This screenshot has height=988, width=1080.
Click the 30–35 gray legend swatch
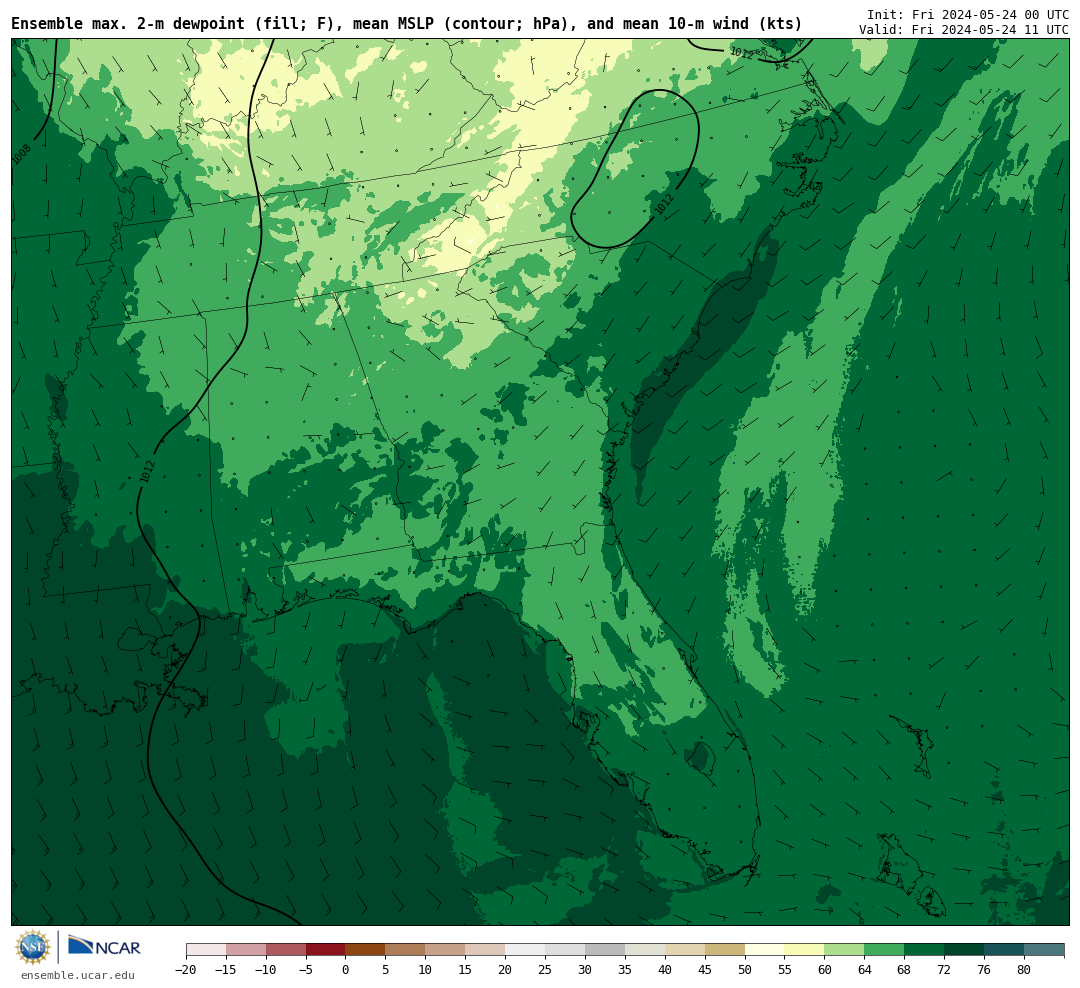[x=605, y=950]
